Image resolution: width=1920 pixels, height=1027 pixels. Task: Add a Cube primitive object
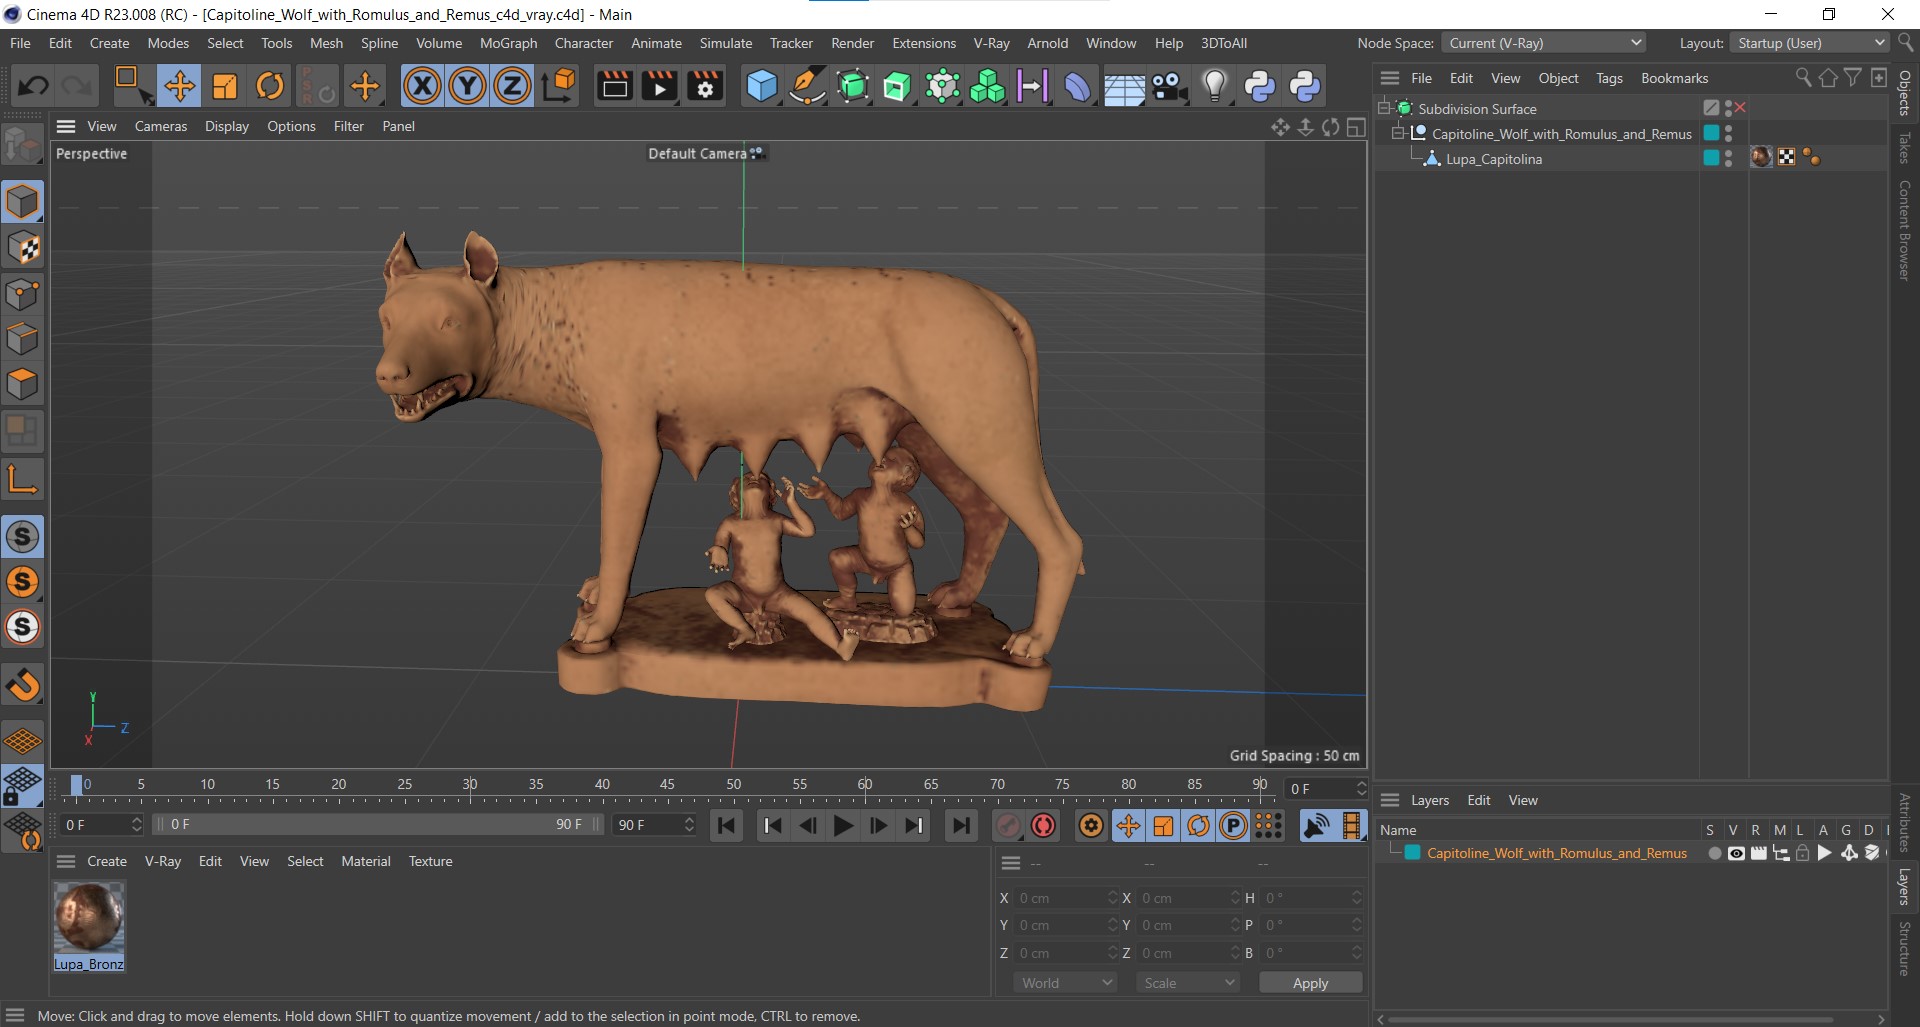762,86
